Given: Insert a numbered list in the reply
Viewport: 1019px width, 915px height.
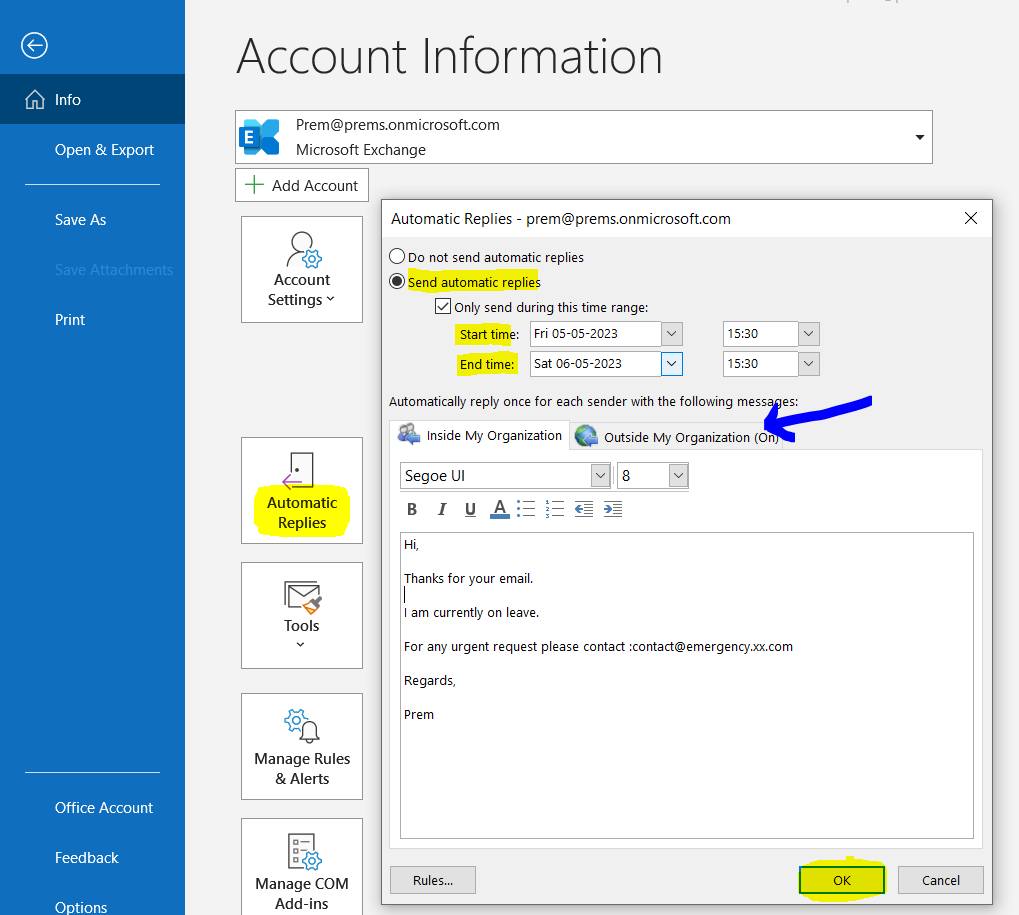Looking at the screenshot, I should [x=555, y=509].
